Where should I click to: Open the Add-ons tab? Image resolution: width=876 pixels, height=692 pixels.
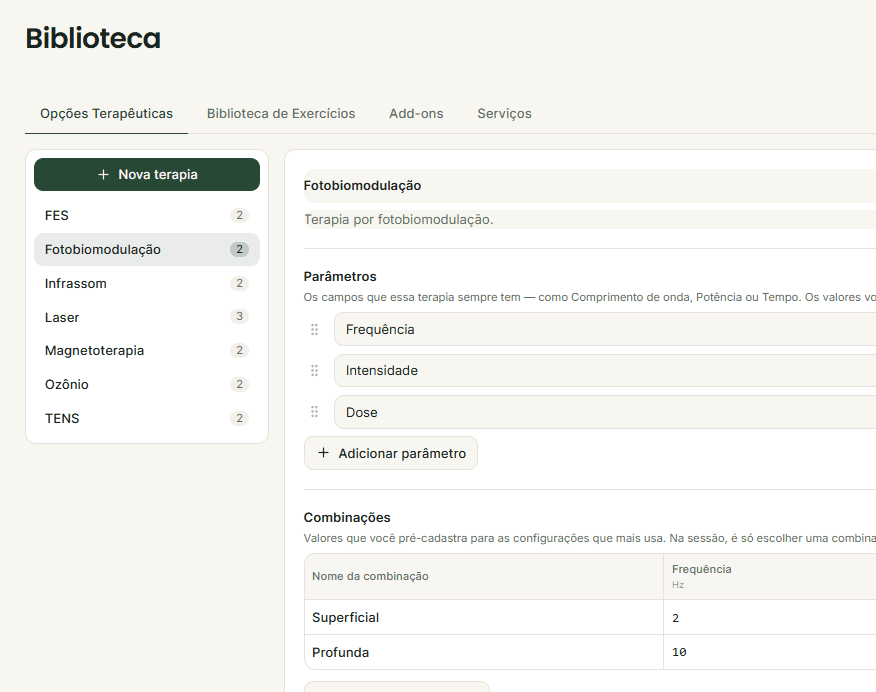click(416, 113)
